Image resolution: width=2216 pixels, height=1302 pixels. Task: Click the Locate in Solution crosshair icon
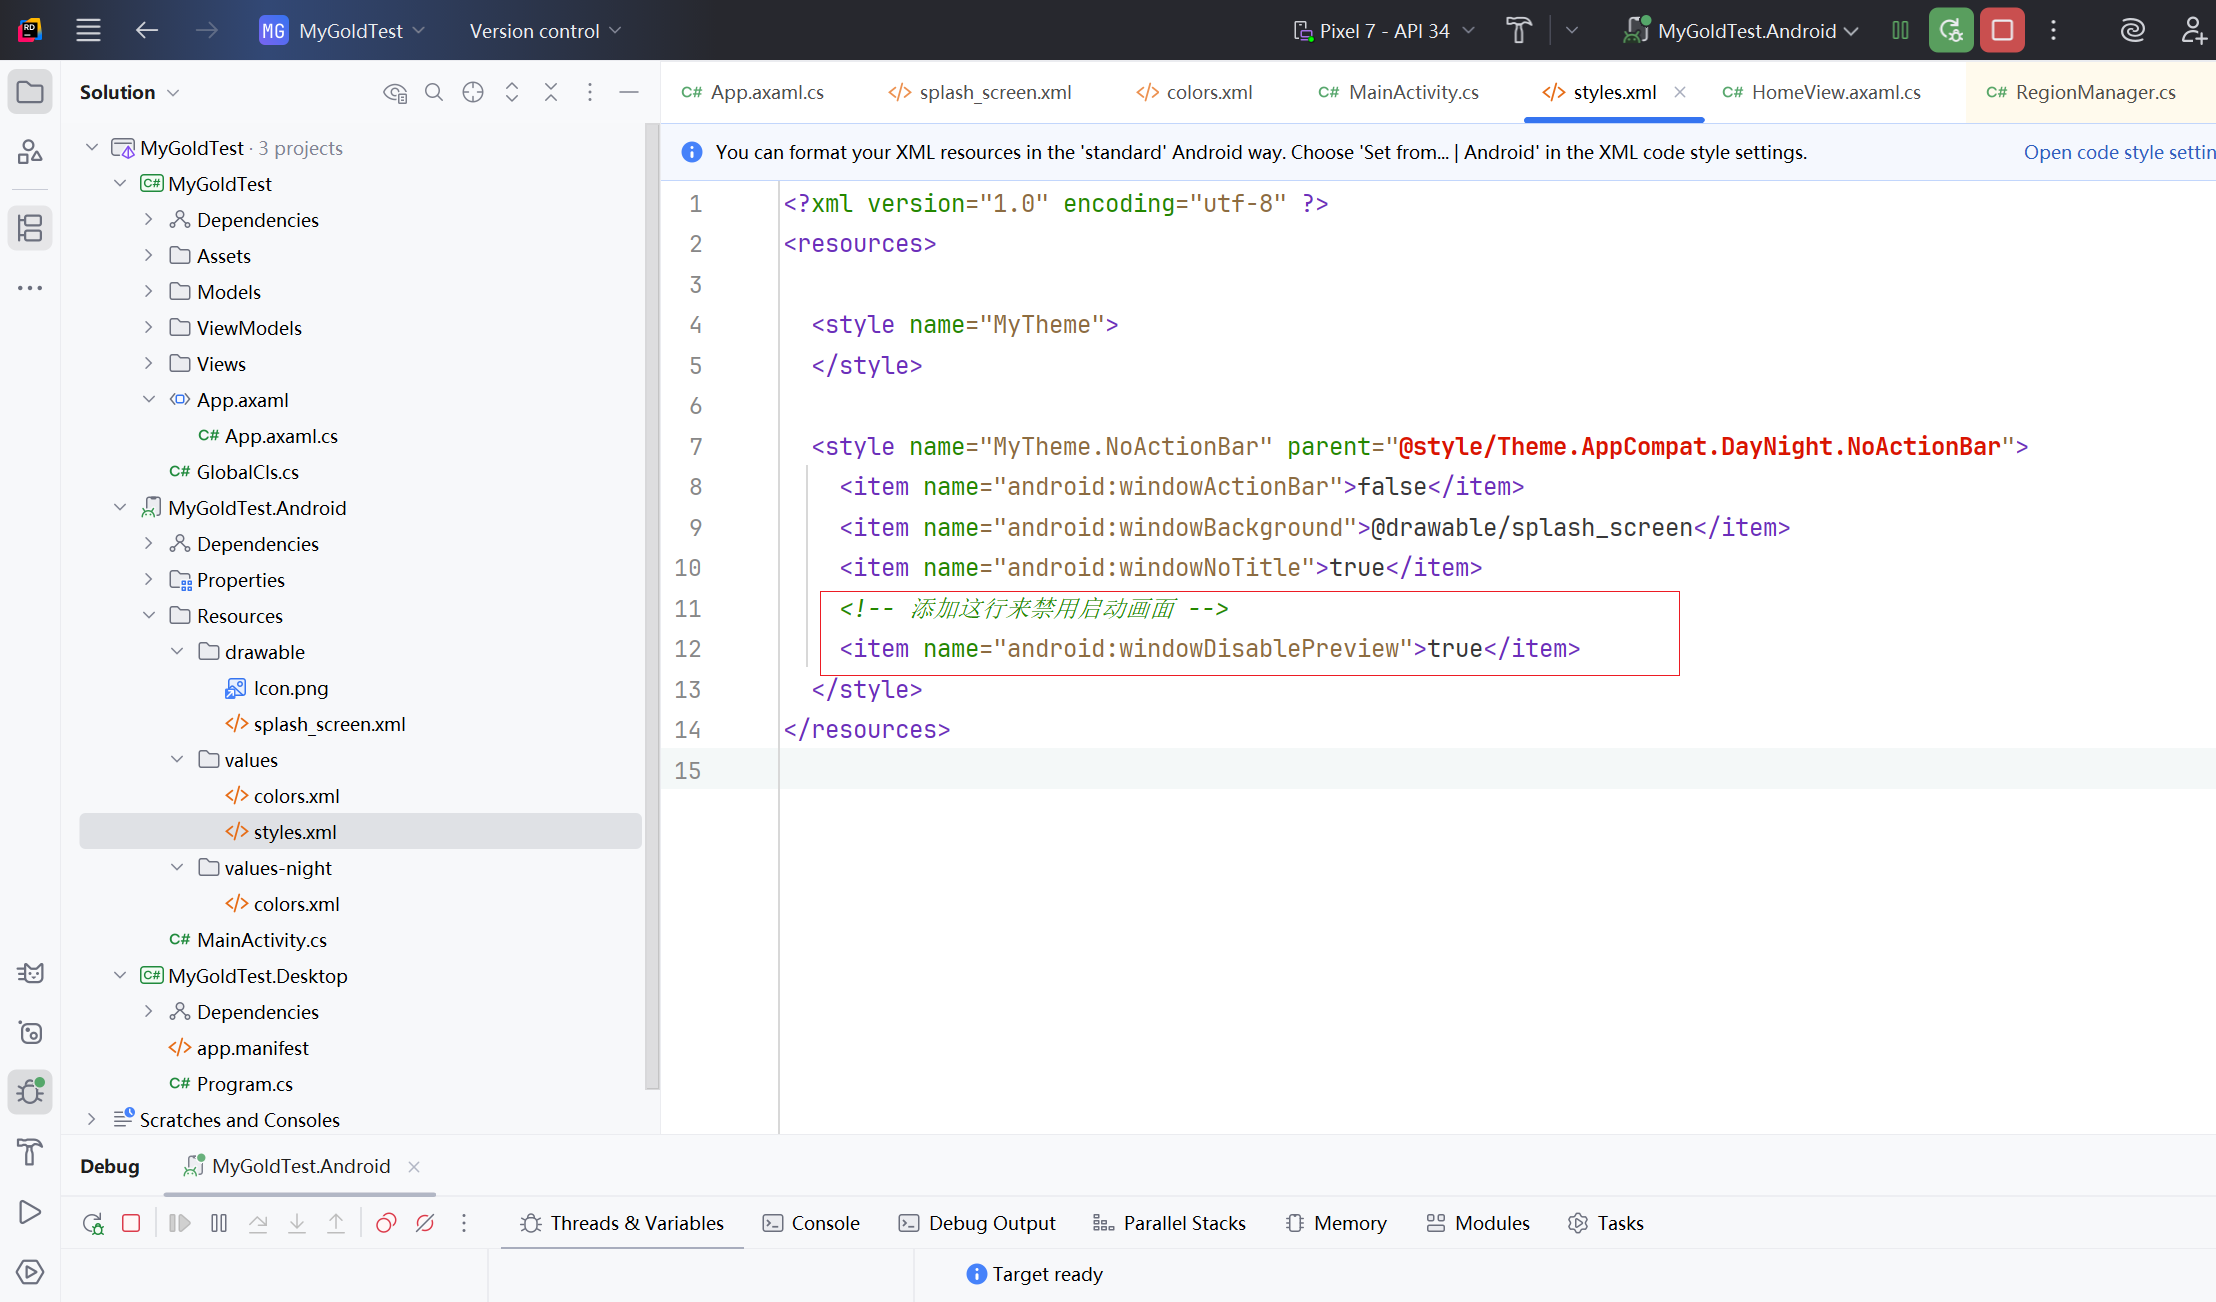point(473,92)
